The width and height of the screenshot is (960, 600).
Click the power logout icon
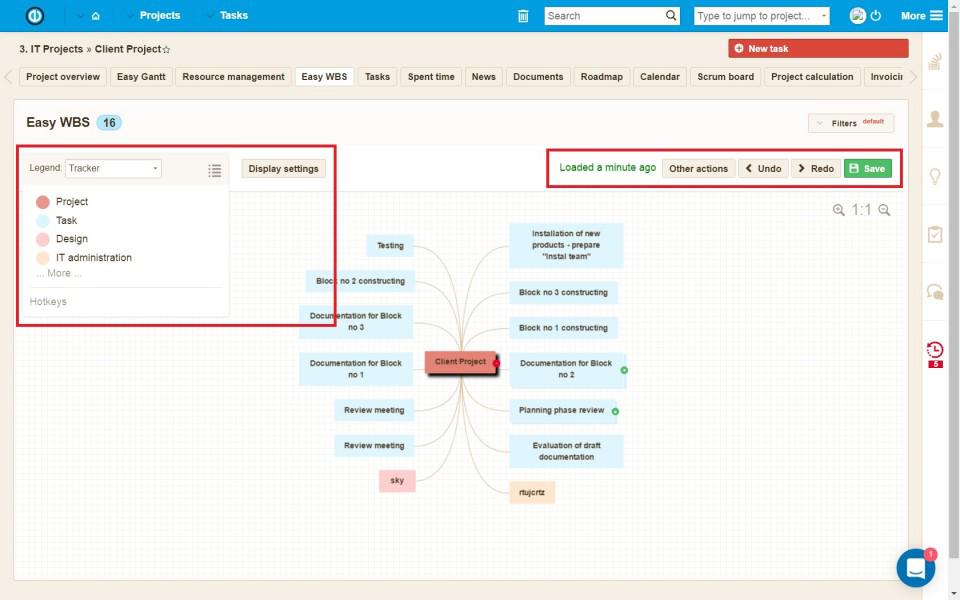(876, 16)
